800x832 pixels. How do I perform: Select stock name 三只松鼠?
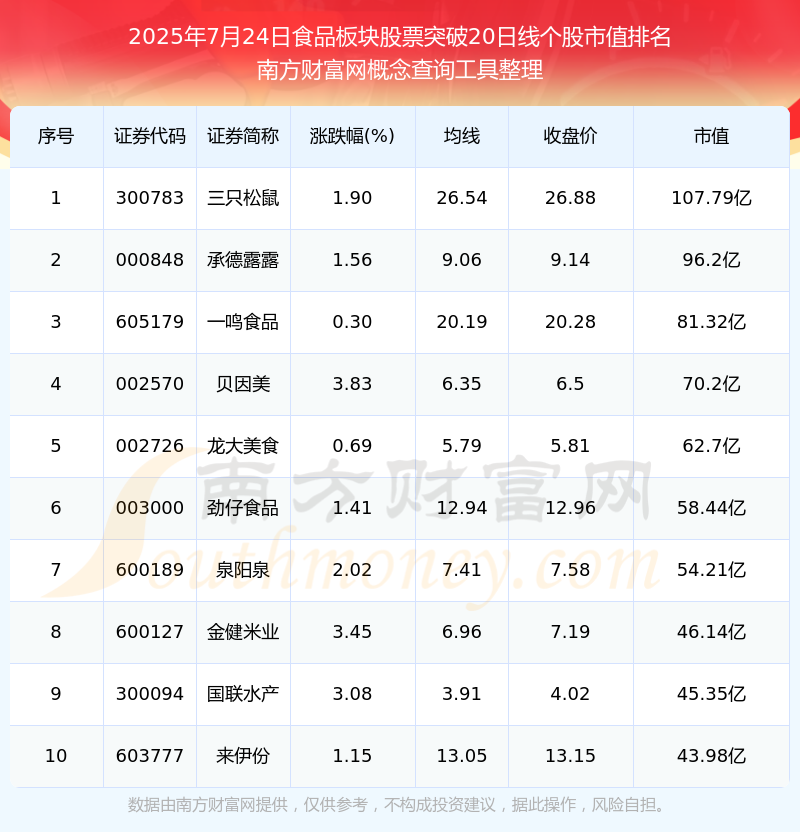[x=243, y=198]
